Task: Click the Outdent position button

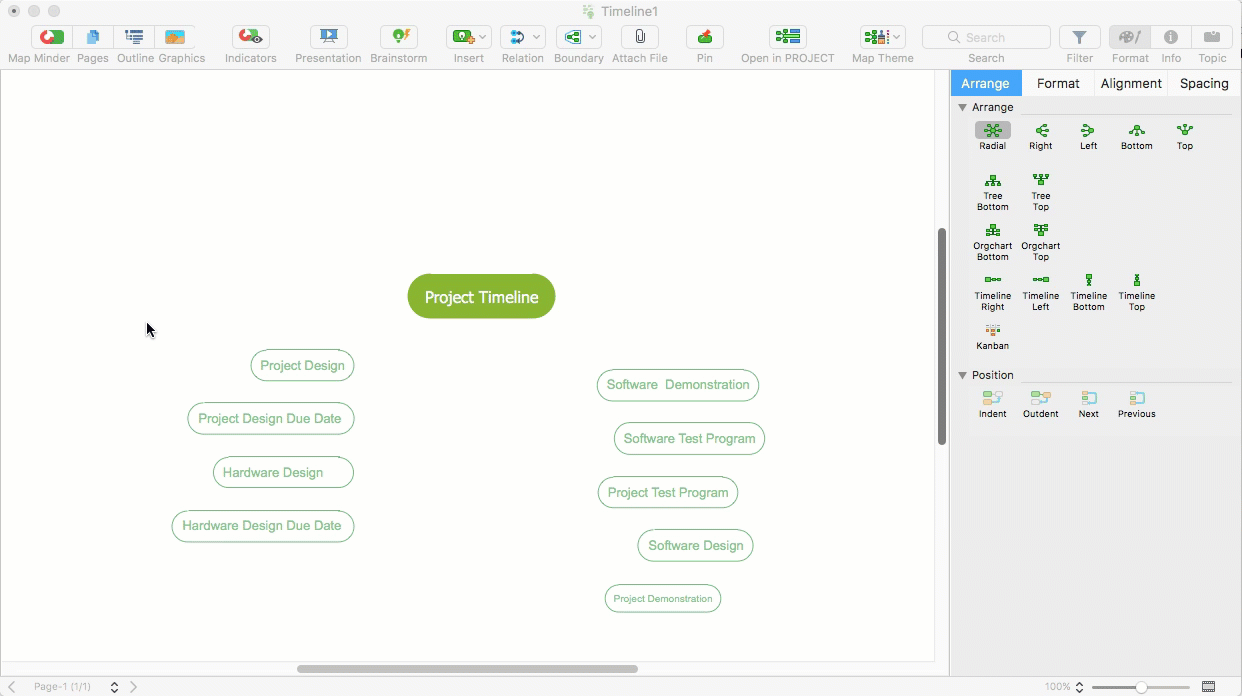Action: (1041, 404)
